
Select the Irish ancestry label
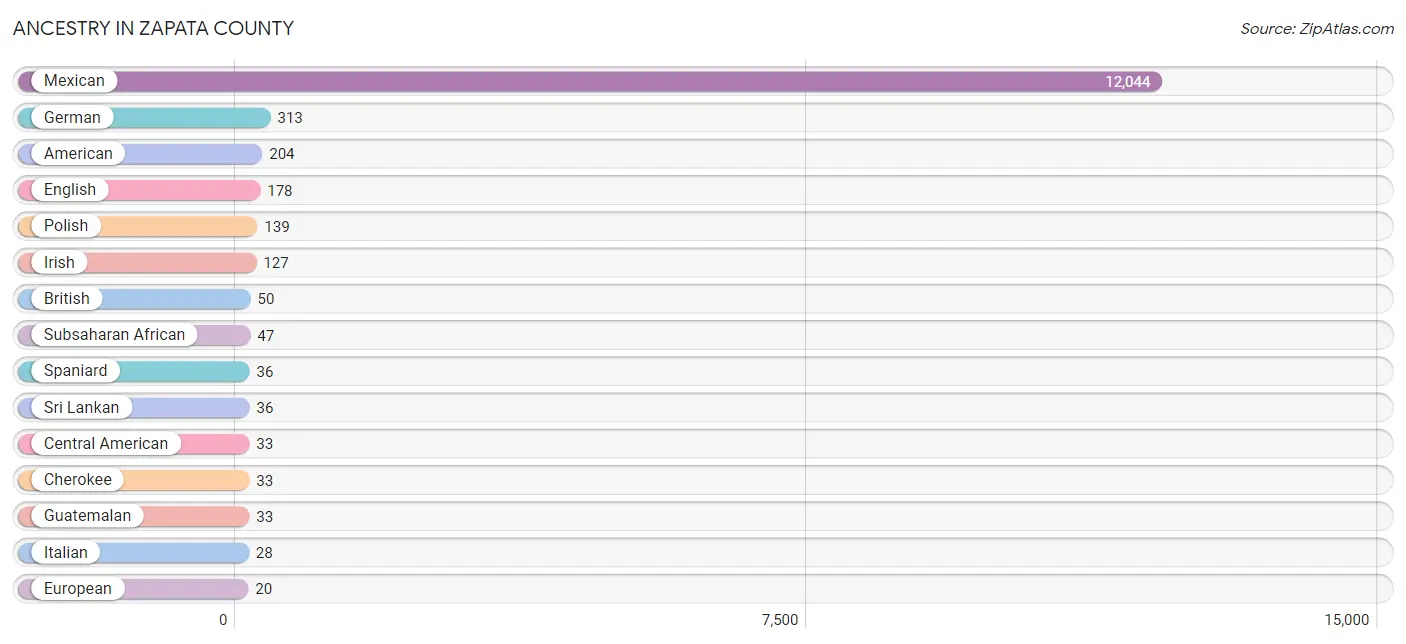click(x=59, y=262)
